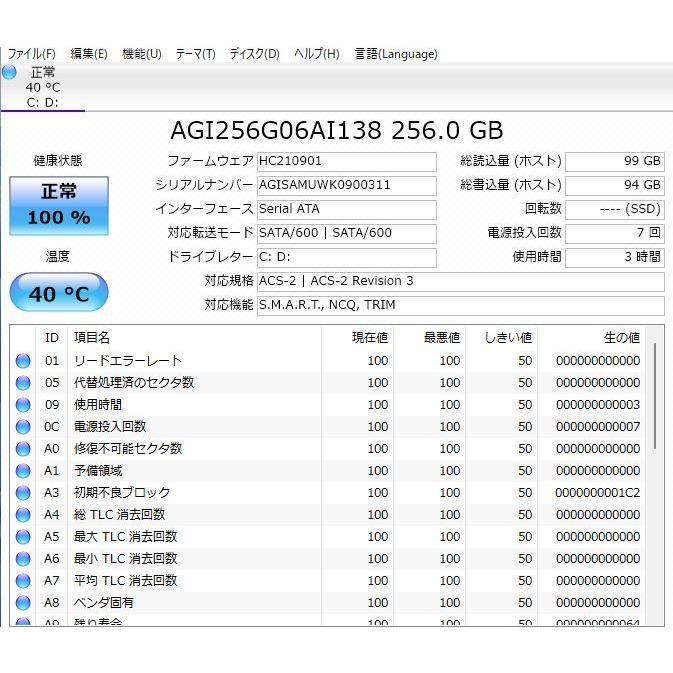This screenshot has height=673, width=673.
Task: Click the status orb for attribute 05
Action: (x=23, y=383)
